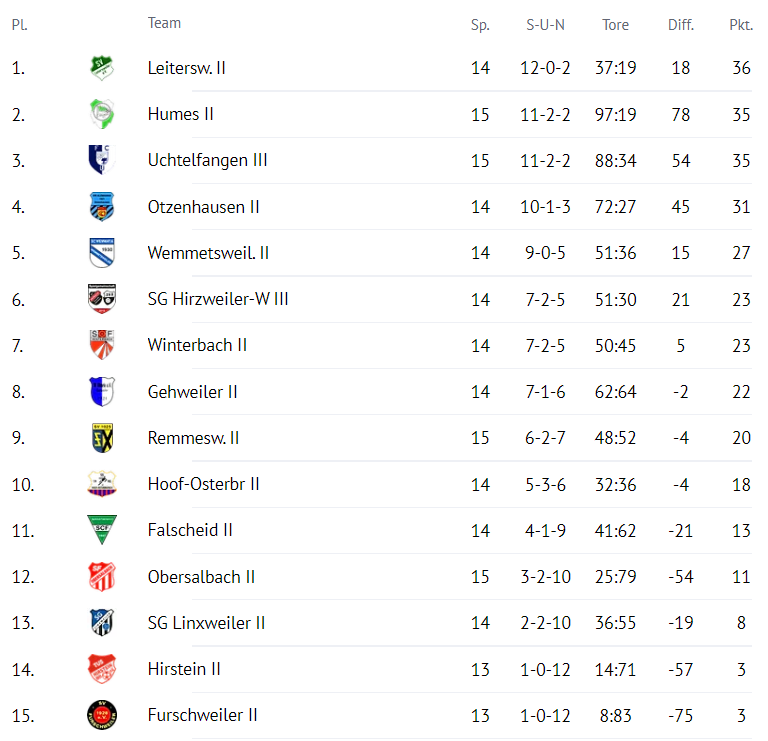Click the Leitersw. II club crest
The image size is (768, 741).
pos(102,68)
